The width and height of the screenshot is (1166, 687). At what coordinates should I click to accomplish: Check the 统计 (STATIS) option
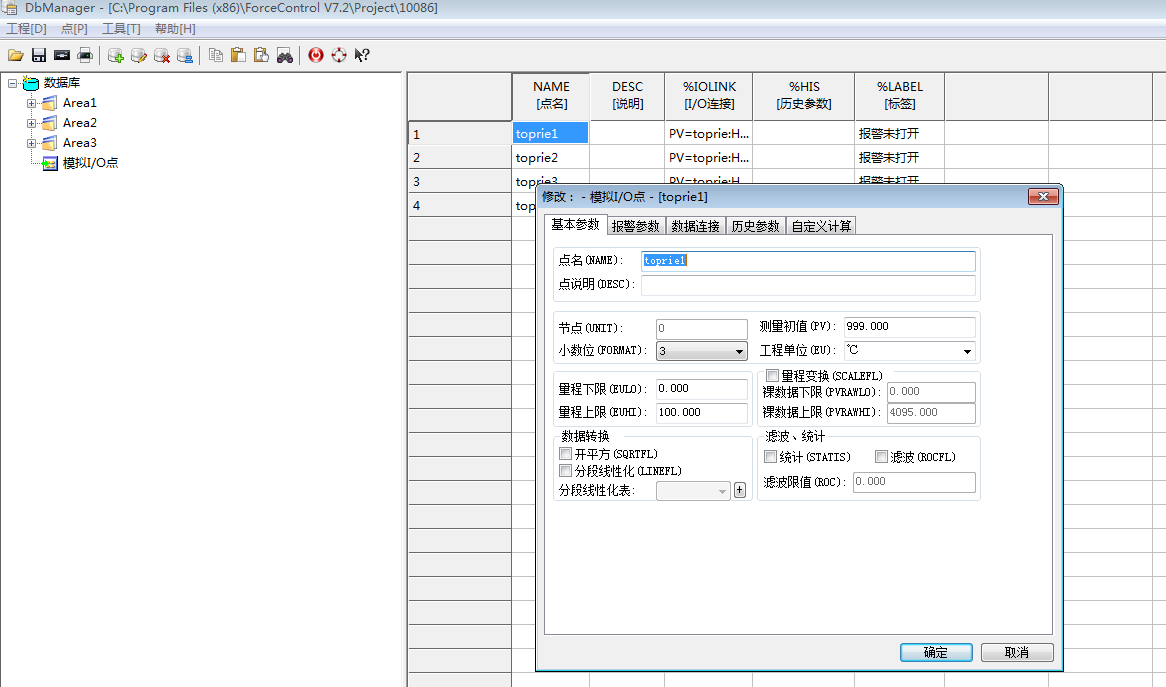(x=771, y=457)
